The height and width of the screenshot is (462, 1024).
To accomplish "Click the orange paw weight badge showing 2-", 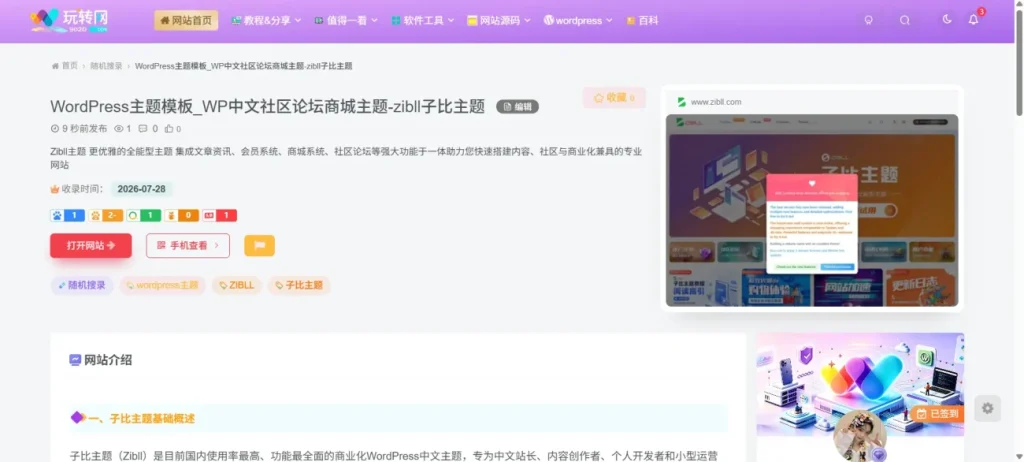I will pyautogui.click(x=106, y=216).
